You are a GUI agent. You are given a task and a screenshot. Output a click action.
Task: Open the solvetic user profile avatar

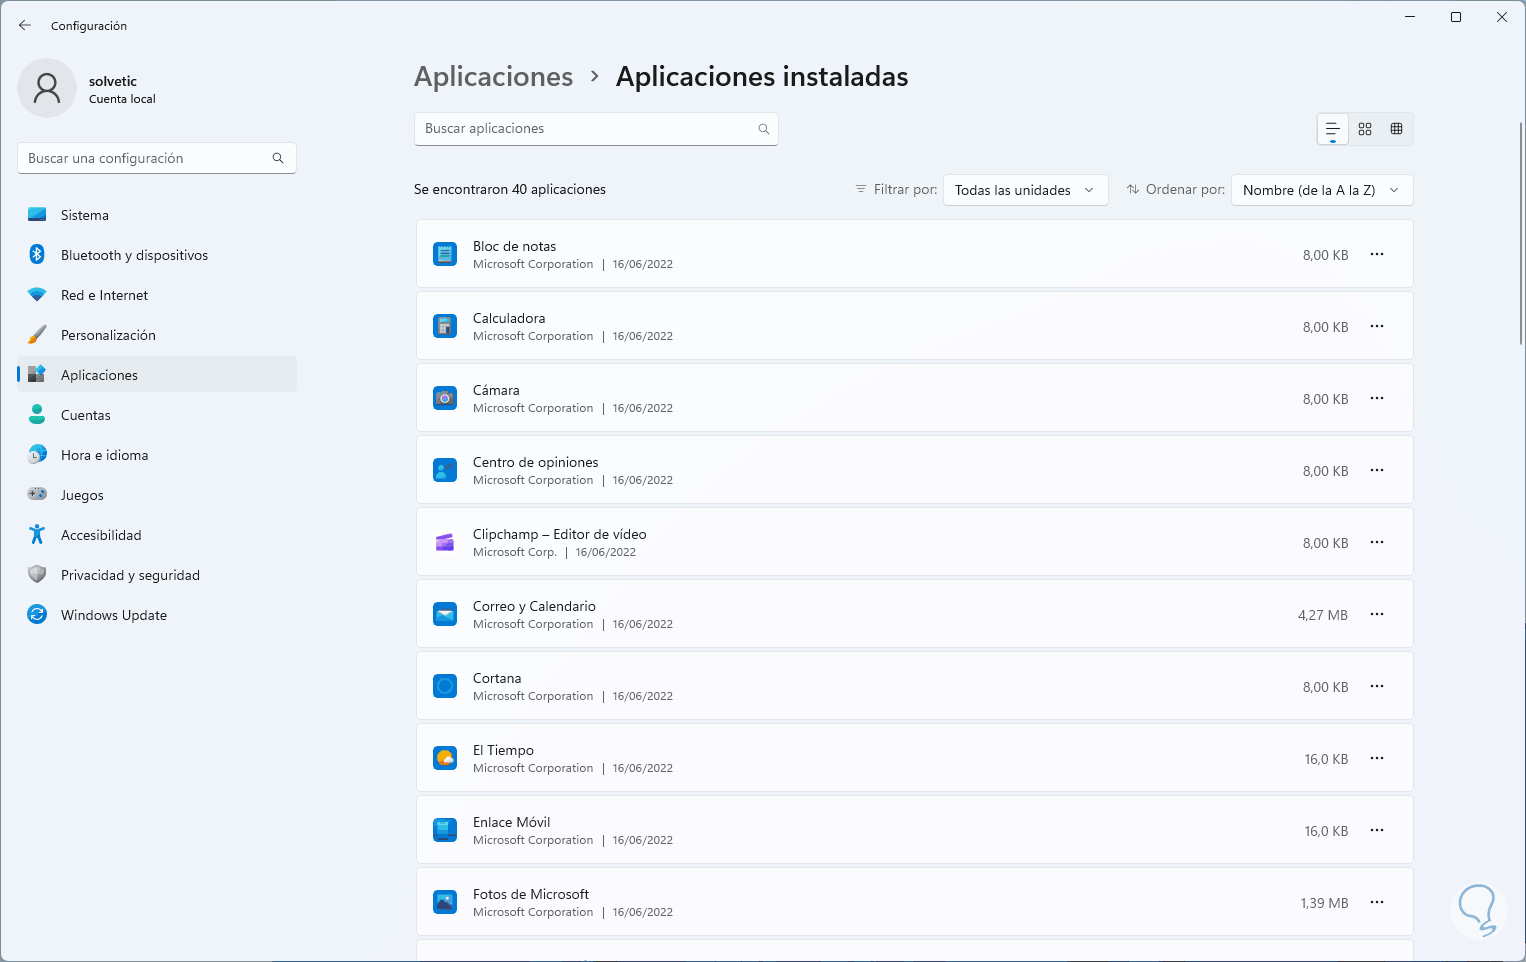tap(47, 88)
